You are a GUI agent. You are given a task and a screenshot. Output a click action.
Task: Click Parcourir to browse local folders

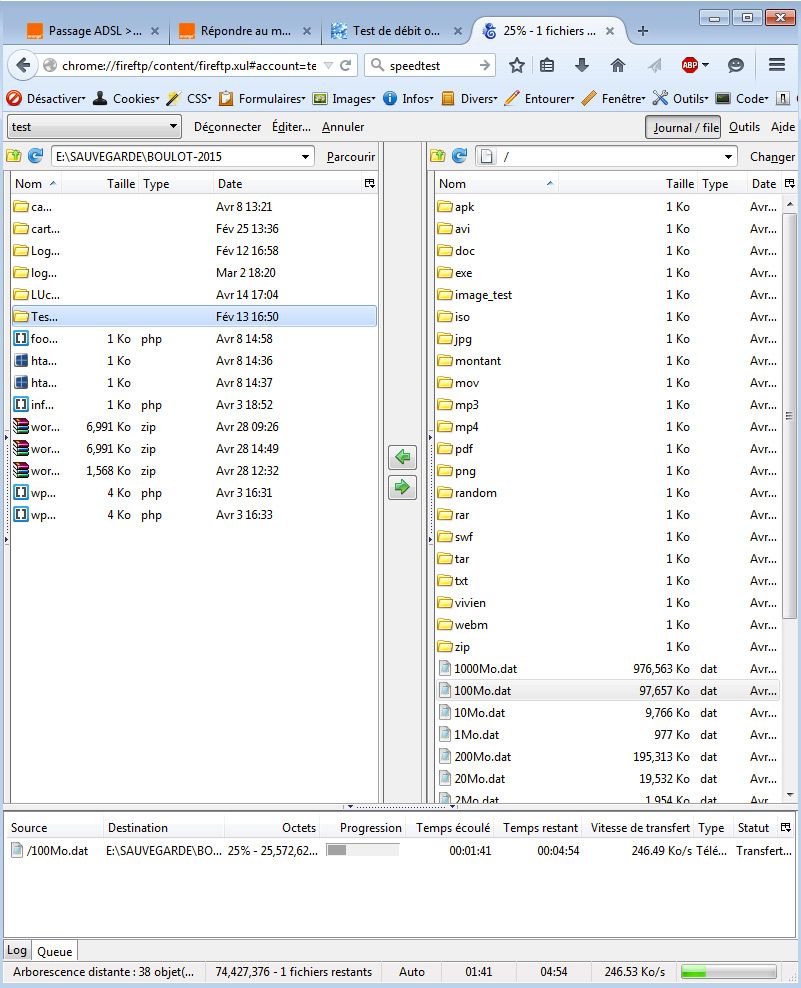click(352, 156)
